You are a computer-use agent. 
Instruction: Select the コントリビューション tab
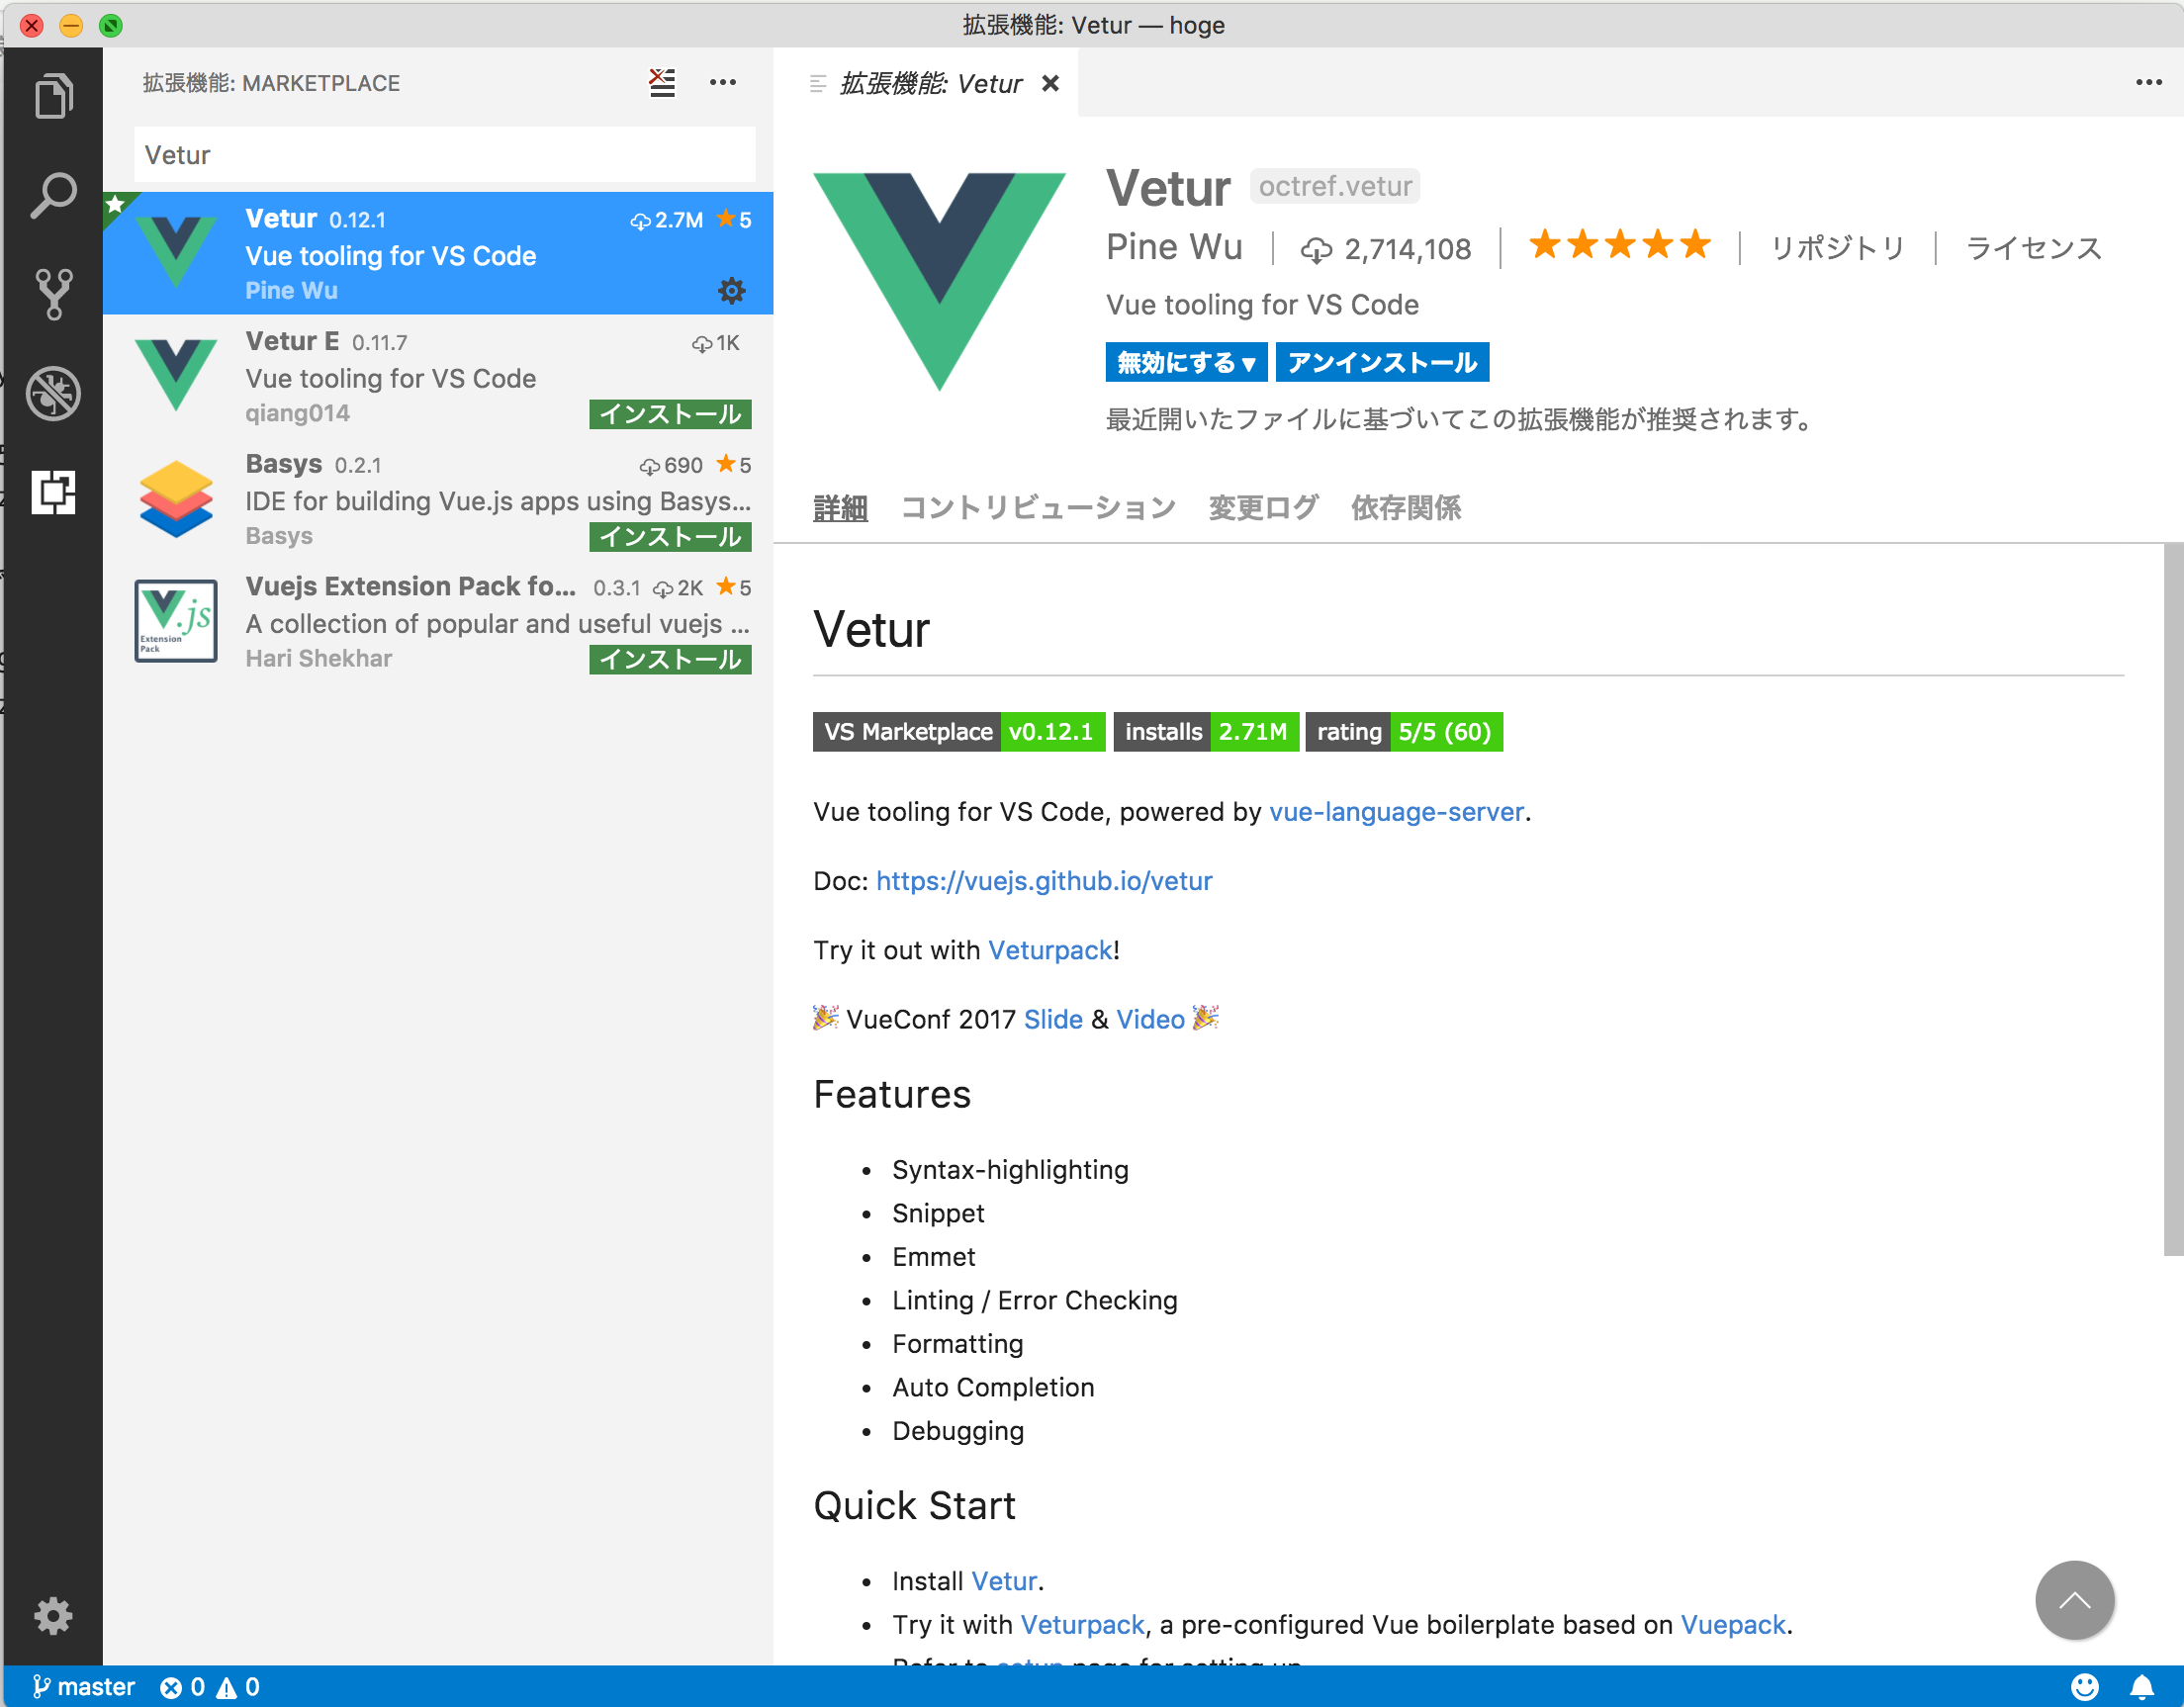1038,508
